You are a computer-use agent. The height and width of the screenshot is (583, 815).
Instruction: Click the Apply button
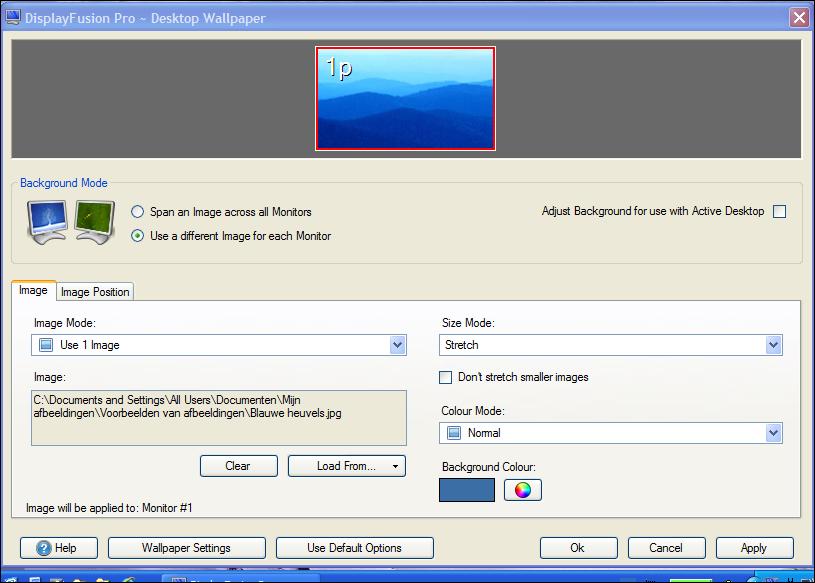pyautogui.click(x=753, y=548)
